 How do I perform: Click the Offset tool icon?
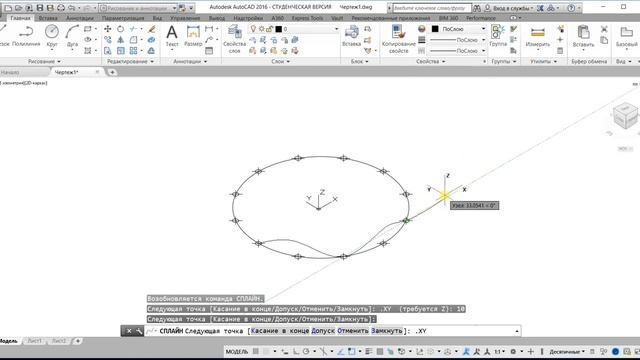click(x=151, y=51)
